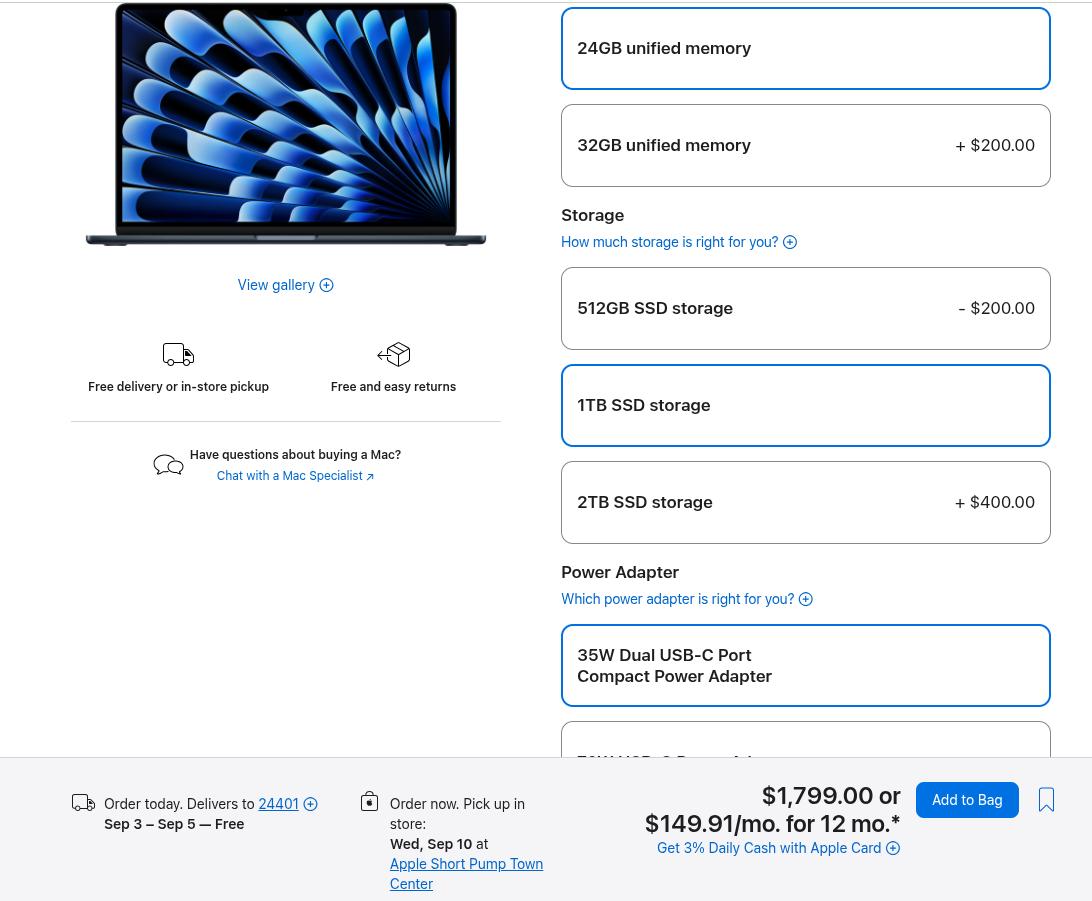Click Have questions about buying a Mac text
Screen dimensions: 1092x901
coord(295,455)
